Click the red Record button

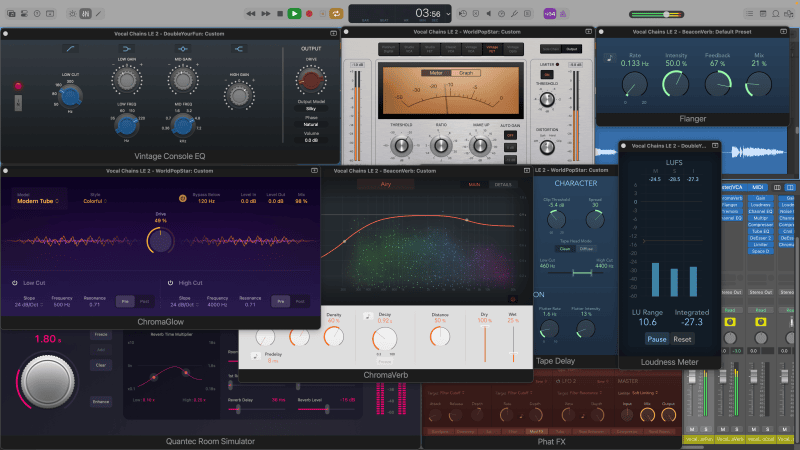pyautogui.click(x=309, y=13)
